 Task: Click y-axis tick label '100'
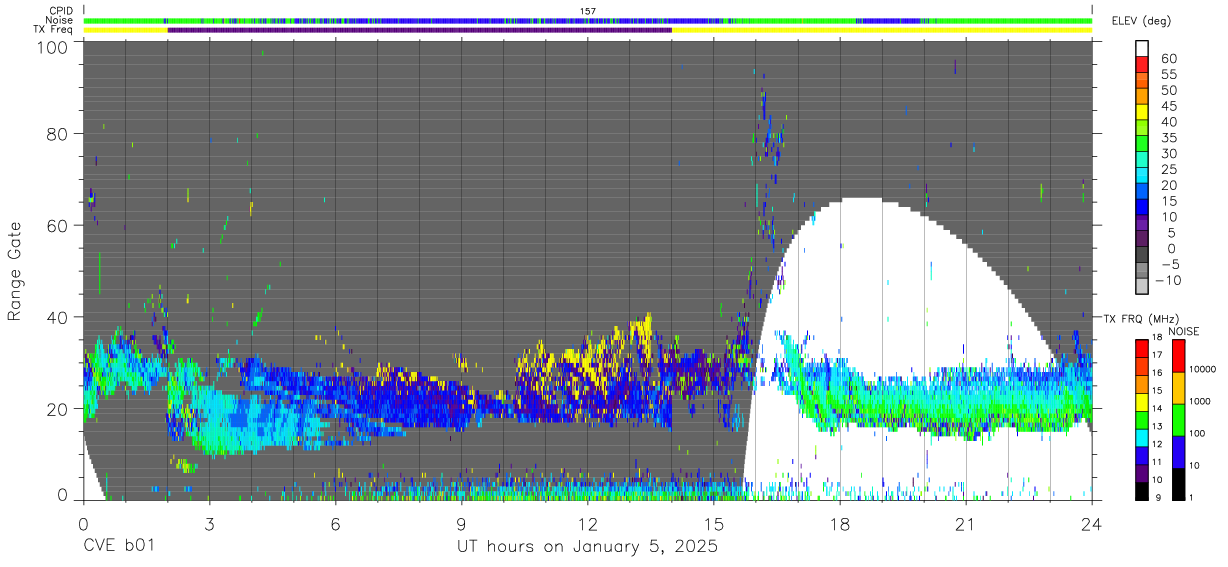pyautogui.click(x=53, y=47)
